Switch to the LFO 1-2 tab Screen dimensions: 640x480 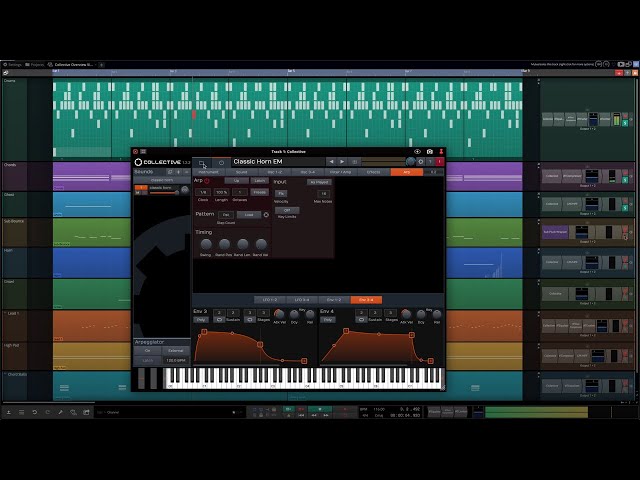coord(269,300)
